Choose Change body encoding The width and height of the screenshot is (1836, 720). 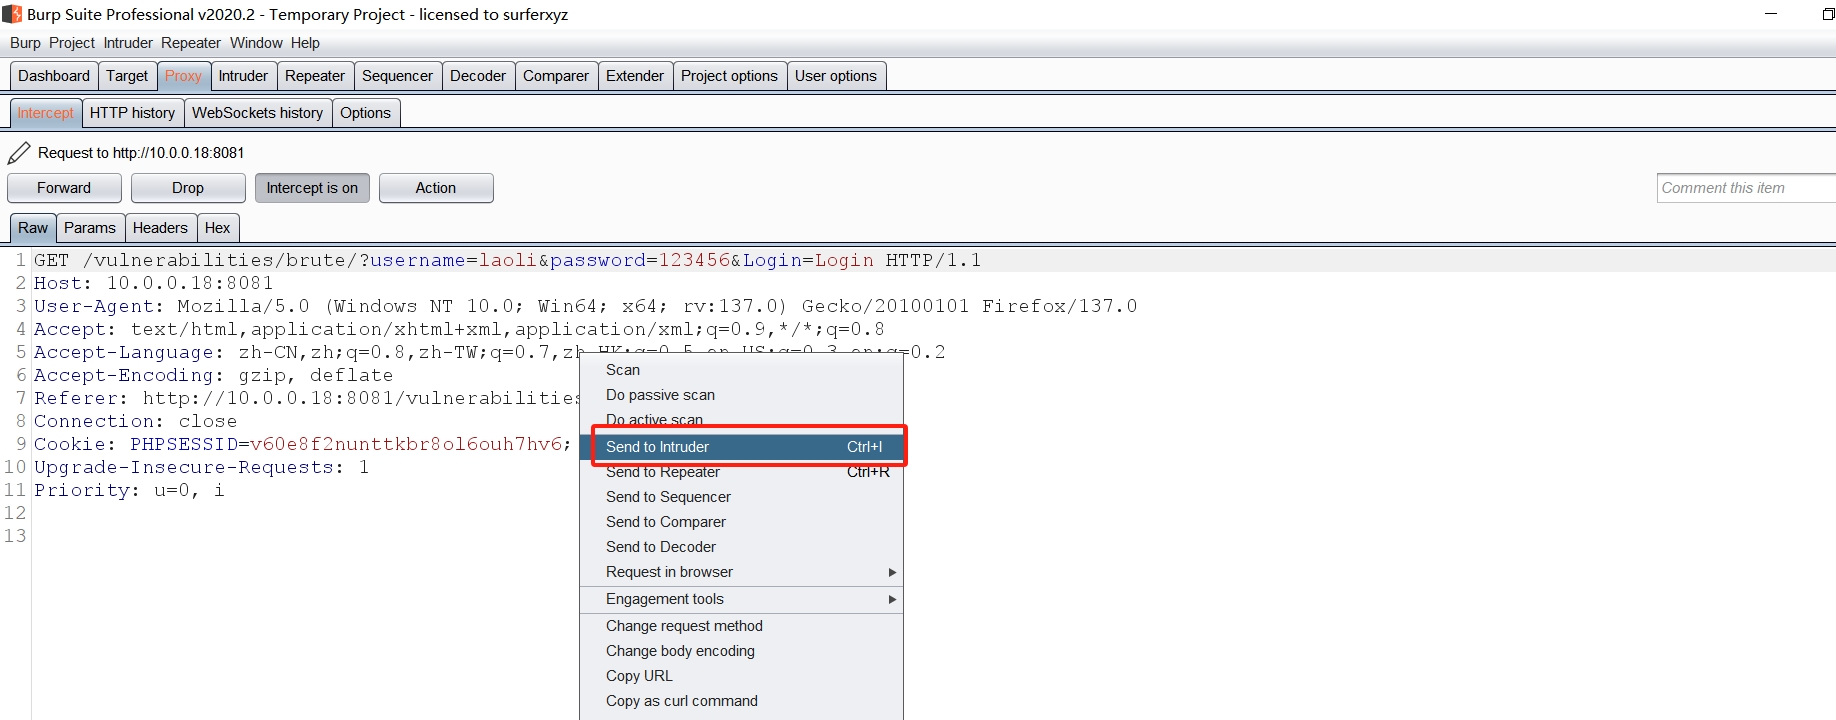(x=741, y=651)
